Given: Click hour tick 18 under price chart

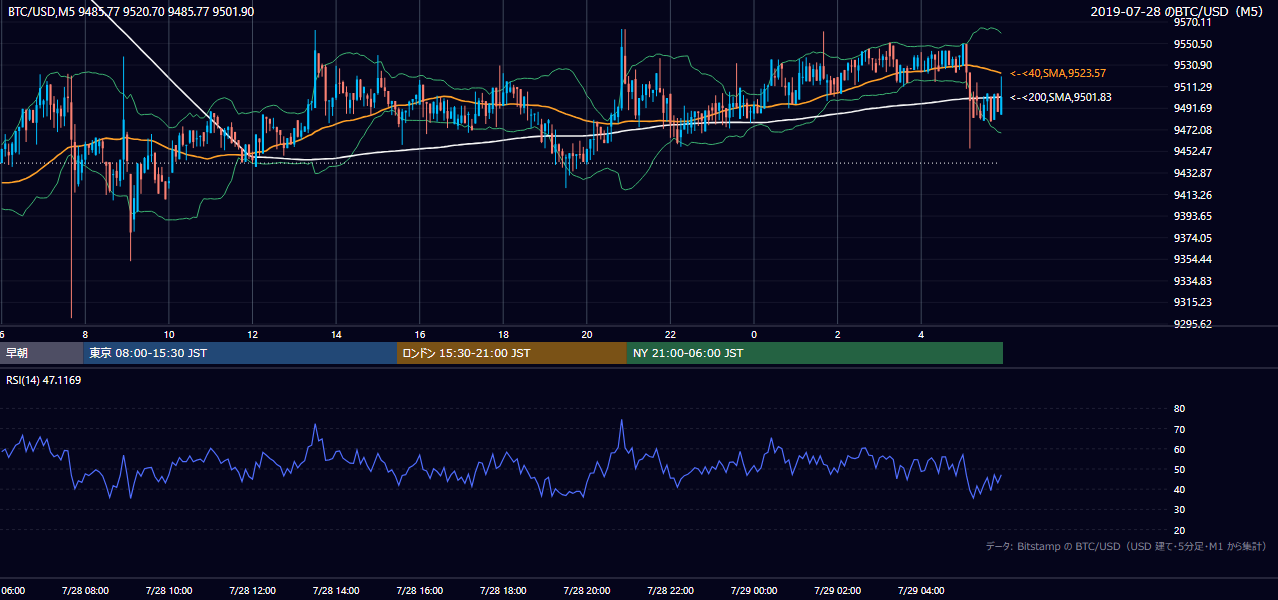Looking at the screenshot, I should pos(503,335).
